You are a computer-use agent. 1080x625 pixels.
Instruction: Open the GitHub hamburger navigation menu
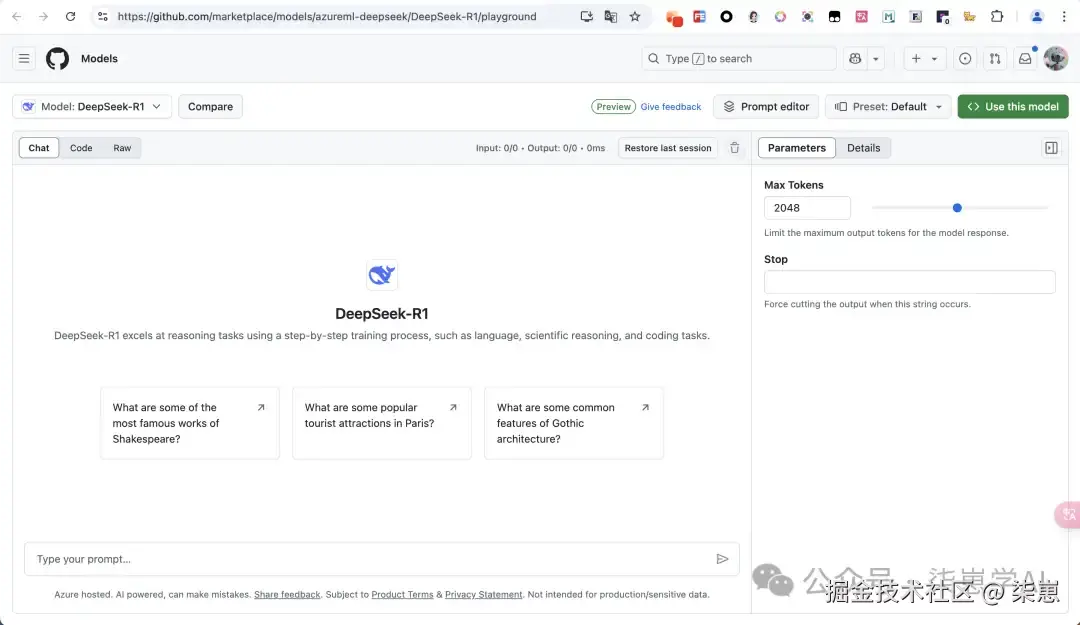pos(24,59)
